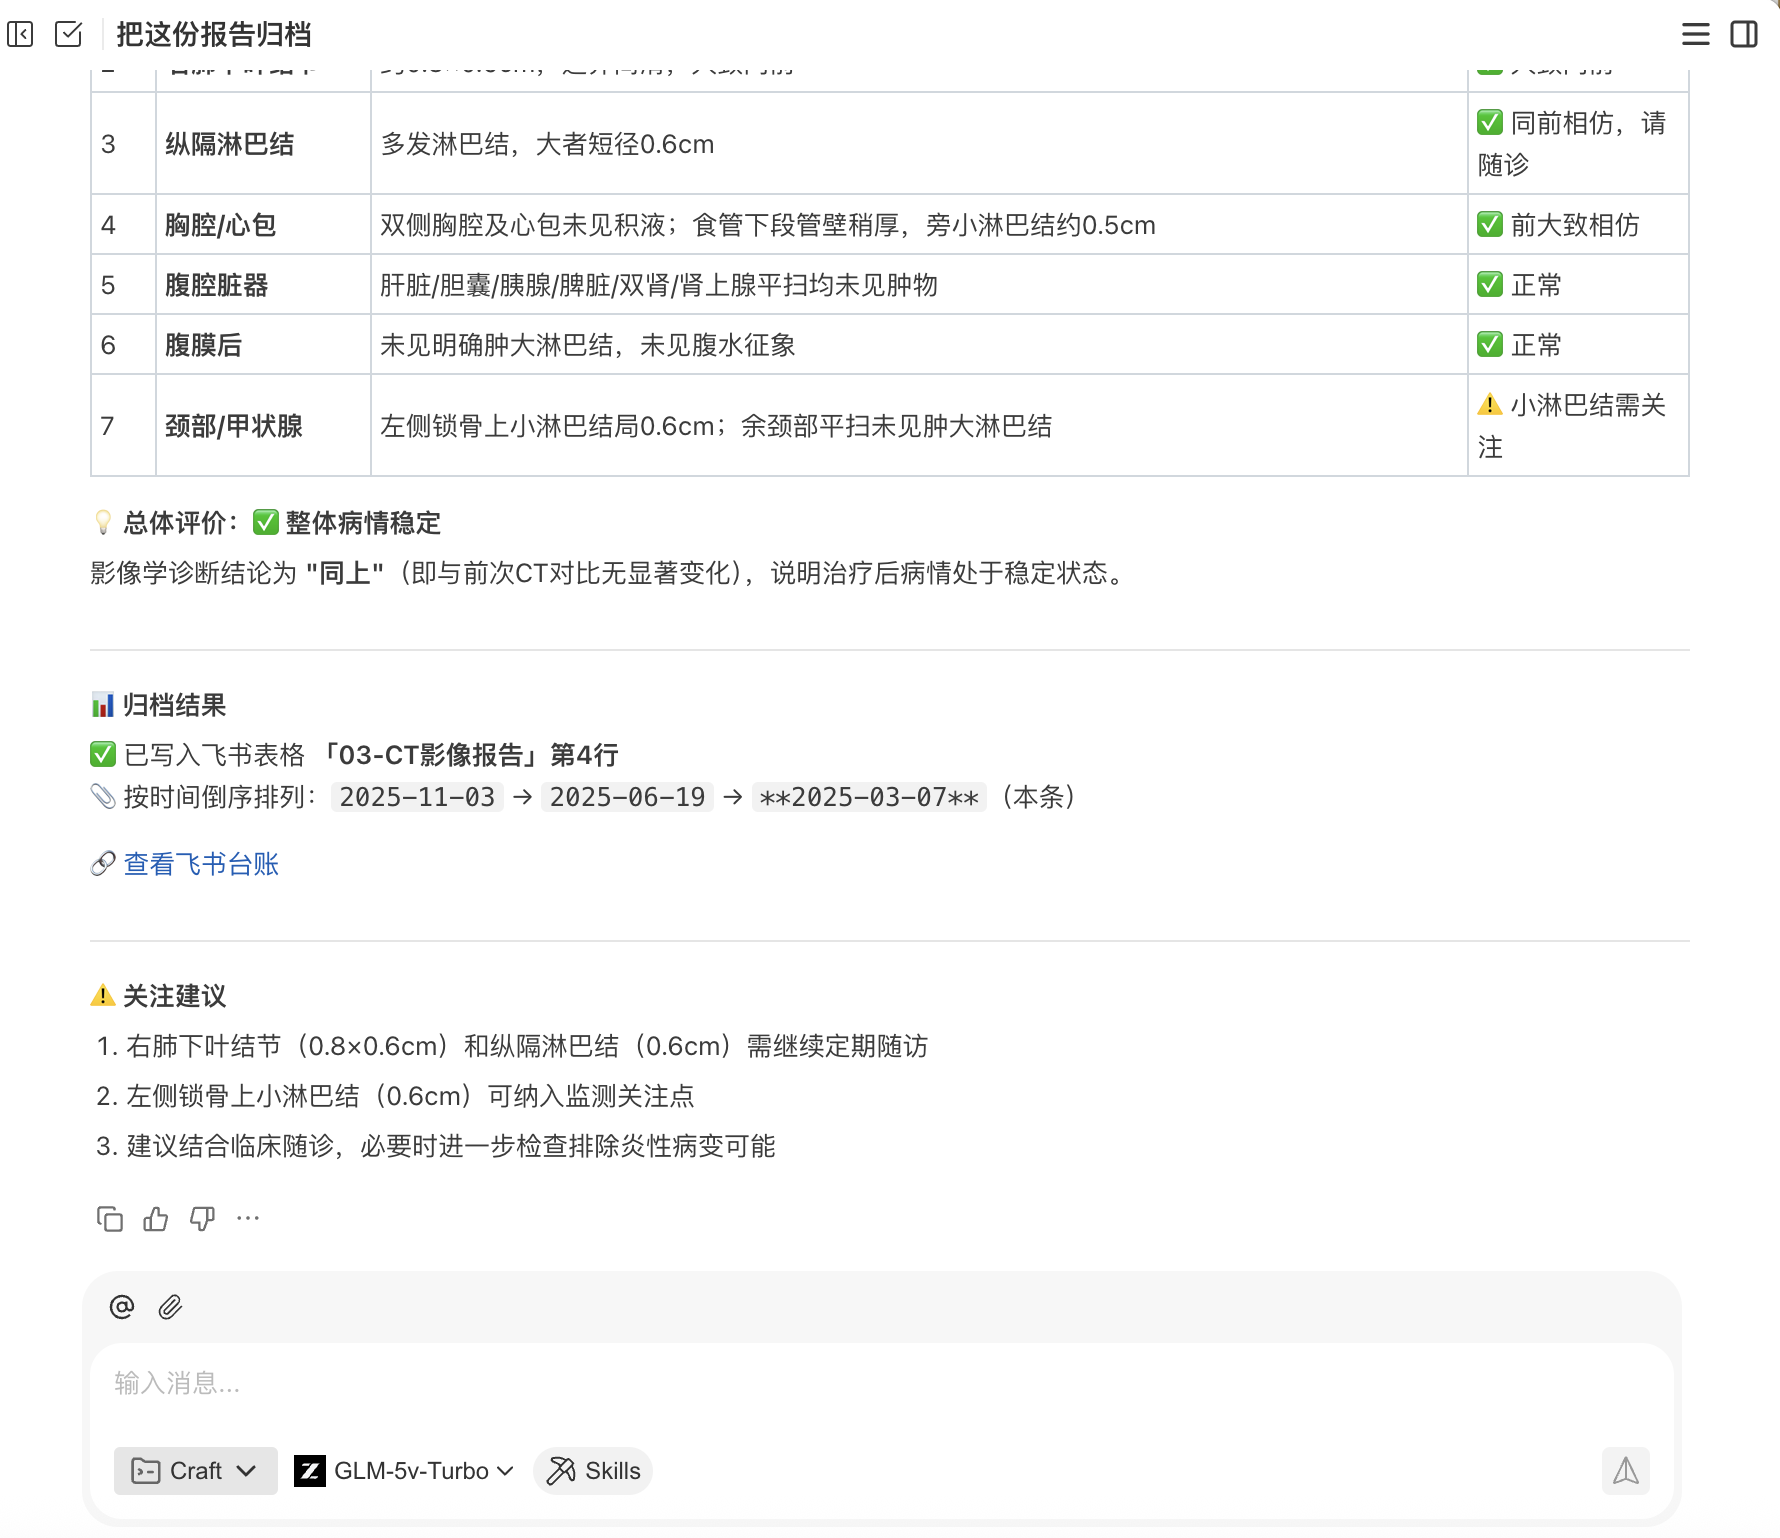The height and width of the screenshot is (1538, 1780).
Task: Open the Skills button
Action: [x=593, y=1470]
